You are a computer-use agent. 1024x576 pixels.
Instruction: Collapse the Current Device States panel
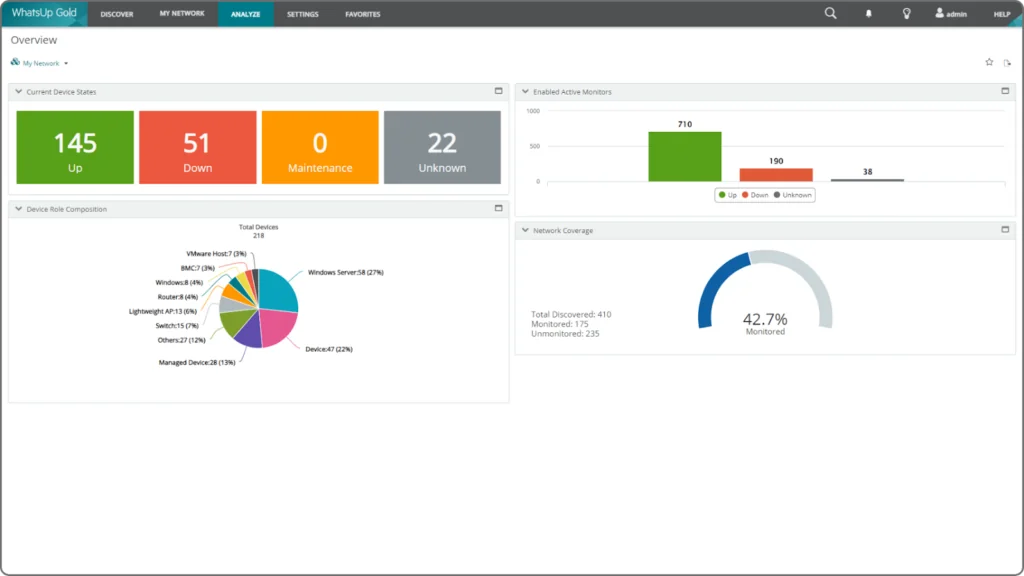(19, 92)
